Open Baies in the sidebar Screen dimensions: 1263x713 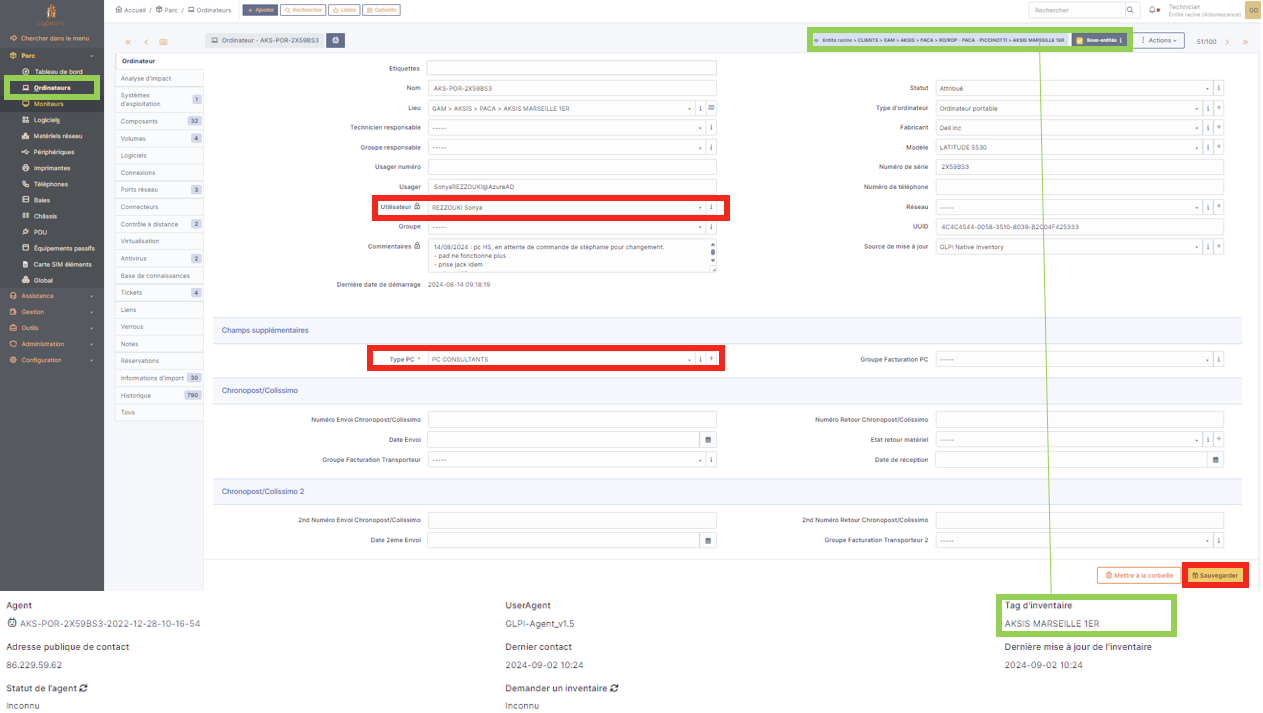pyautogui.click(x=41, y=200)
